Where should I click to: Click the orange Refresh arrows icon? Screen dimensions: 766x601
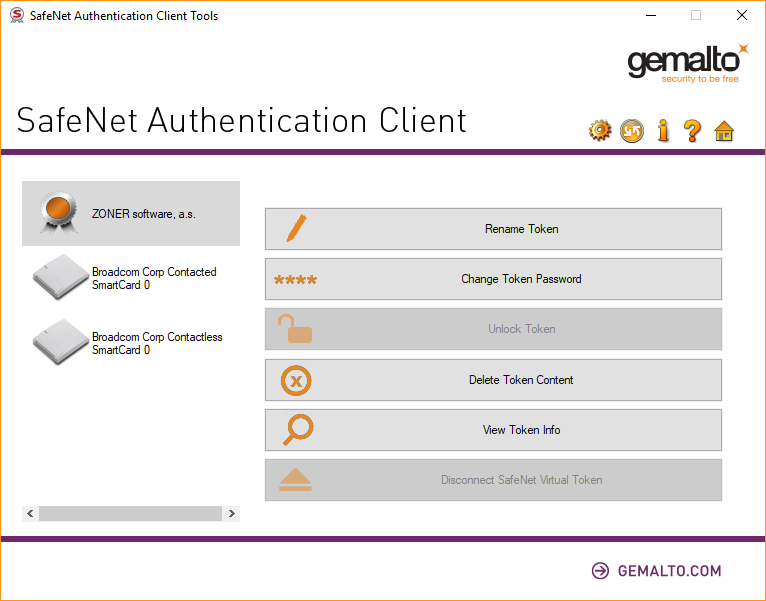[x=632, y=130]
